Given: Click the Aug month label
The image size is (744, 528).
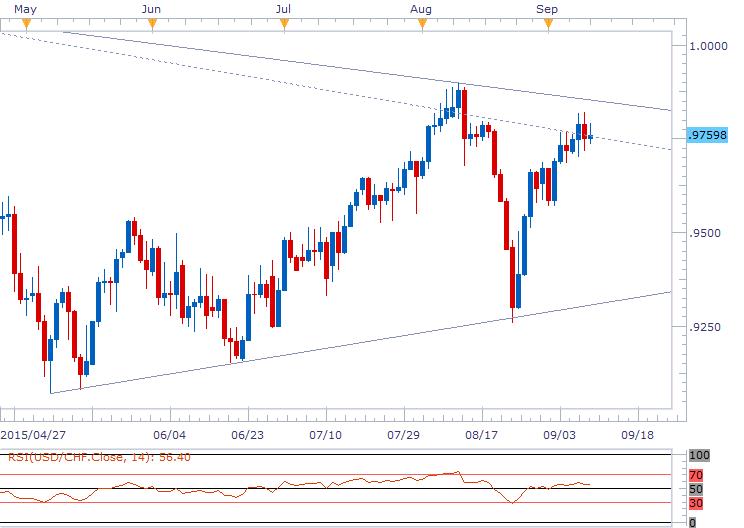Looking at the screenshot, I should pyautogui.click(x=421, y=9).
